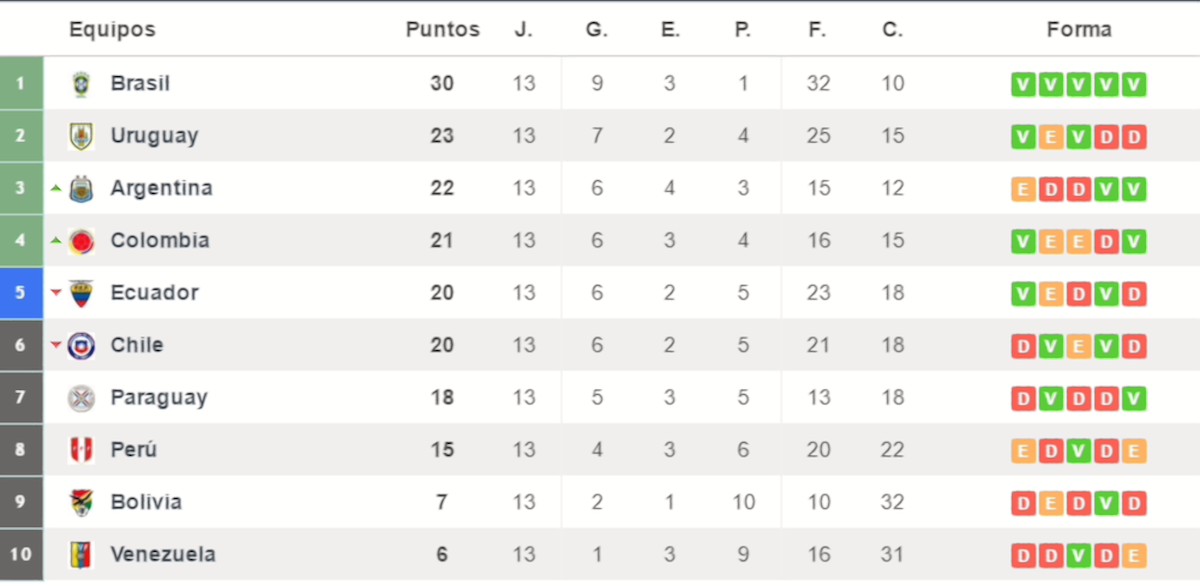The height and width of the screenshot is (586, 1200).
Task: Click the Equipos column header
Action: click(112, 30)
